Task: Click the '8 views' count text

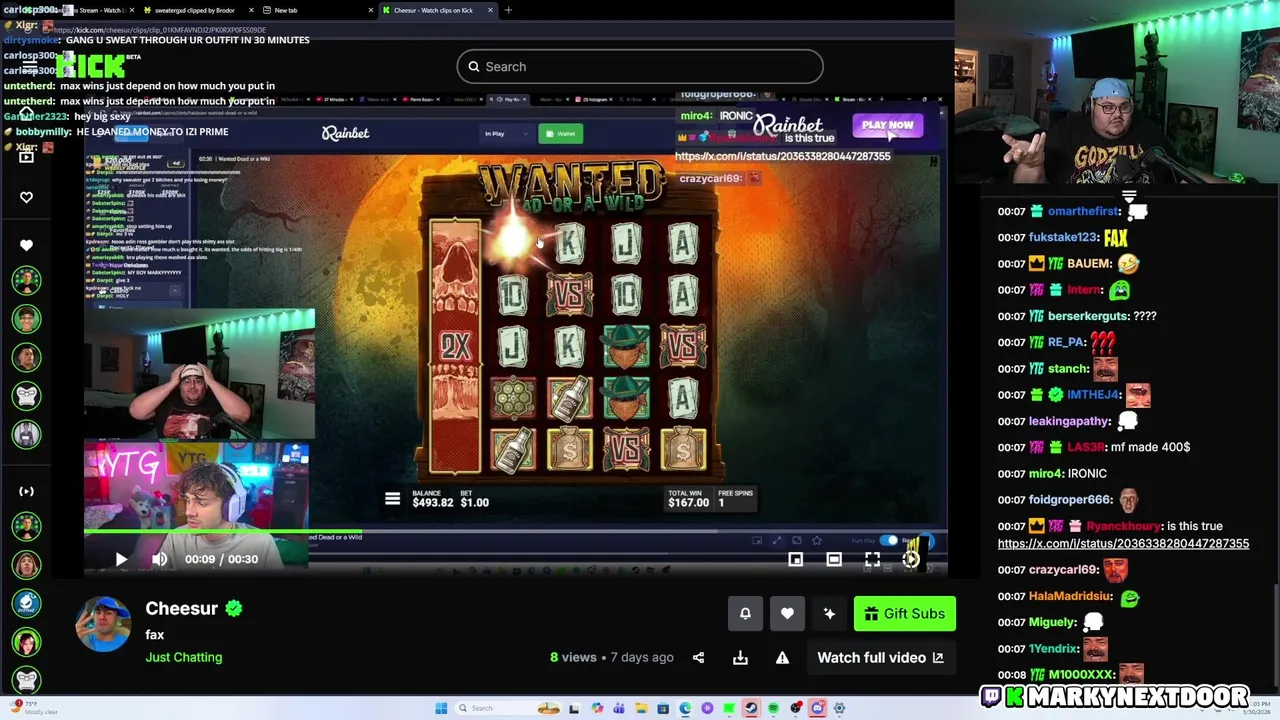Action: pos(573,657)
